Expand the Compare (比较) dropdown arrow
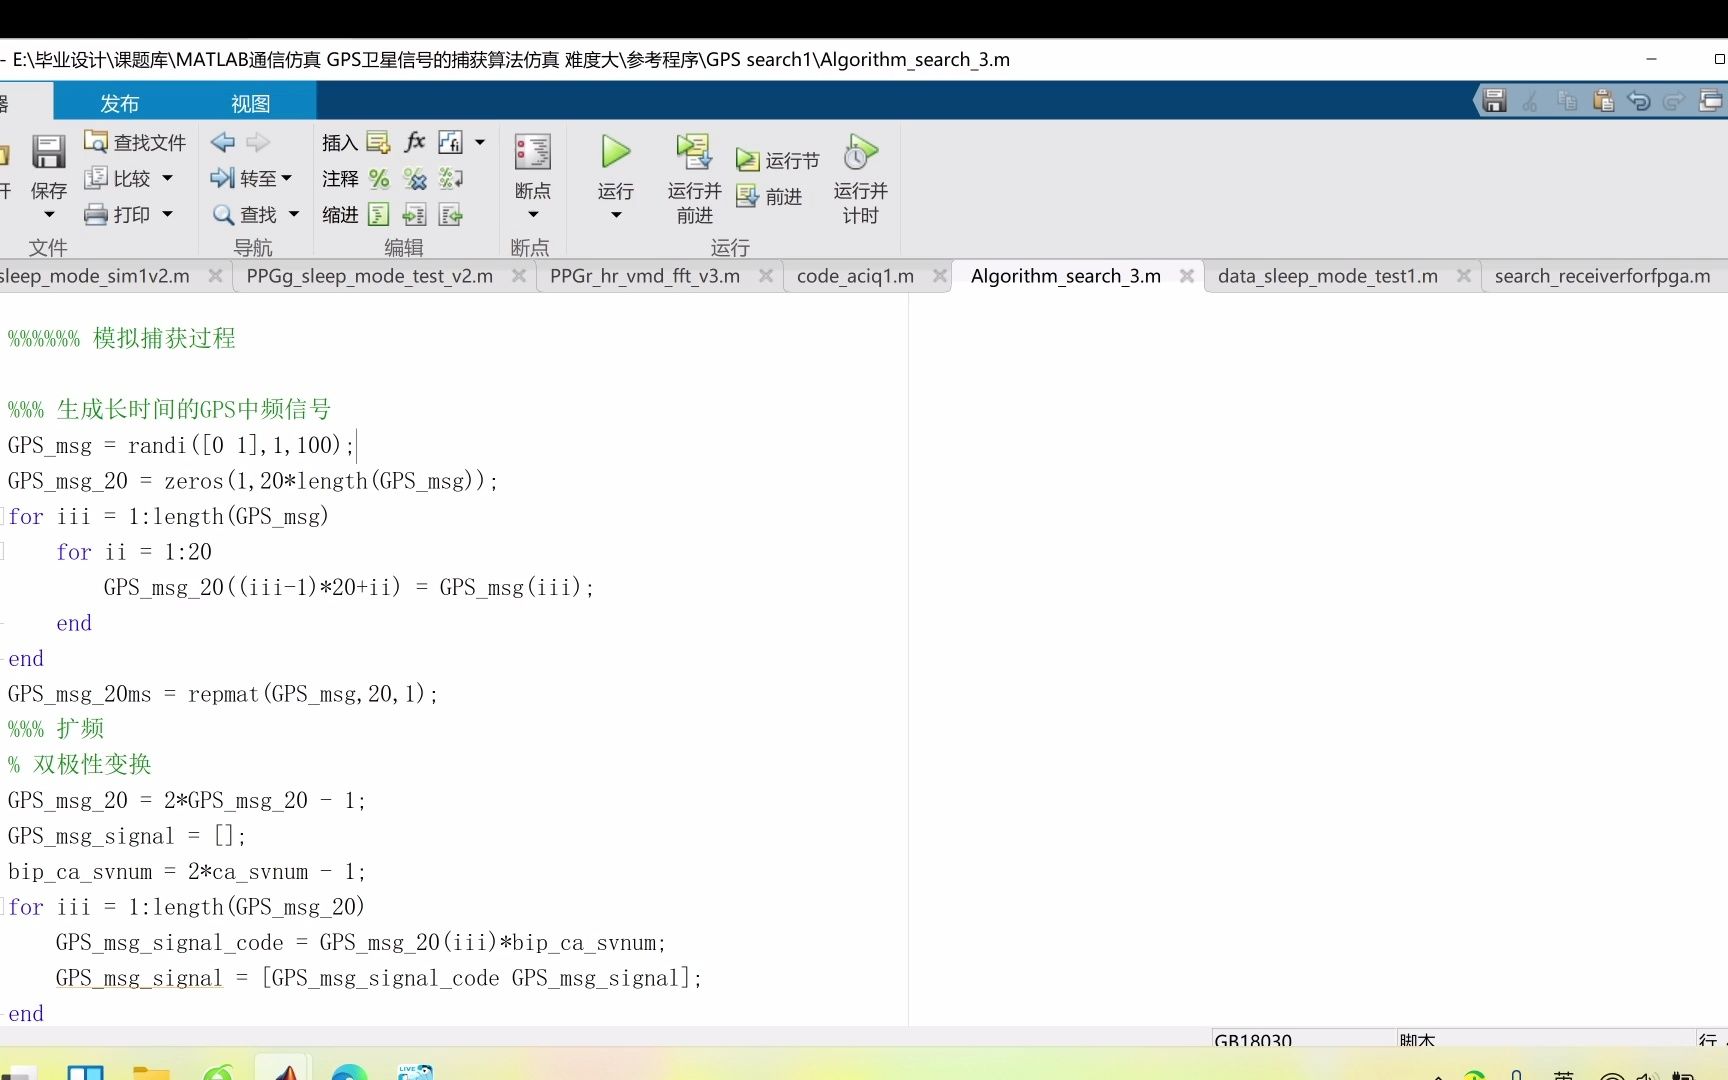 pyautogui.click(x=167, y=178)
